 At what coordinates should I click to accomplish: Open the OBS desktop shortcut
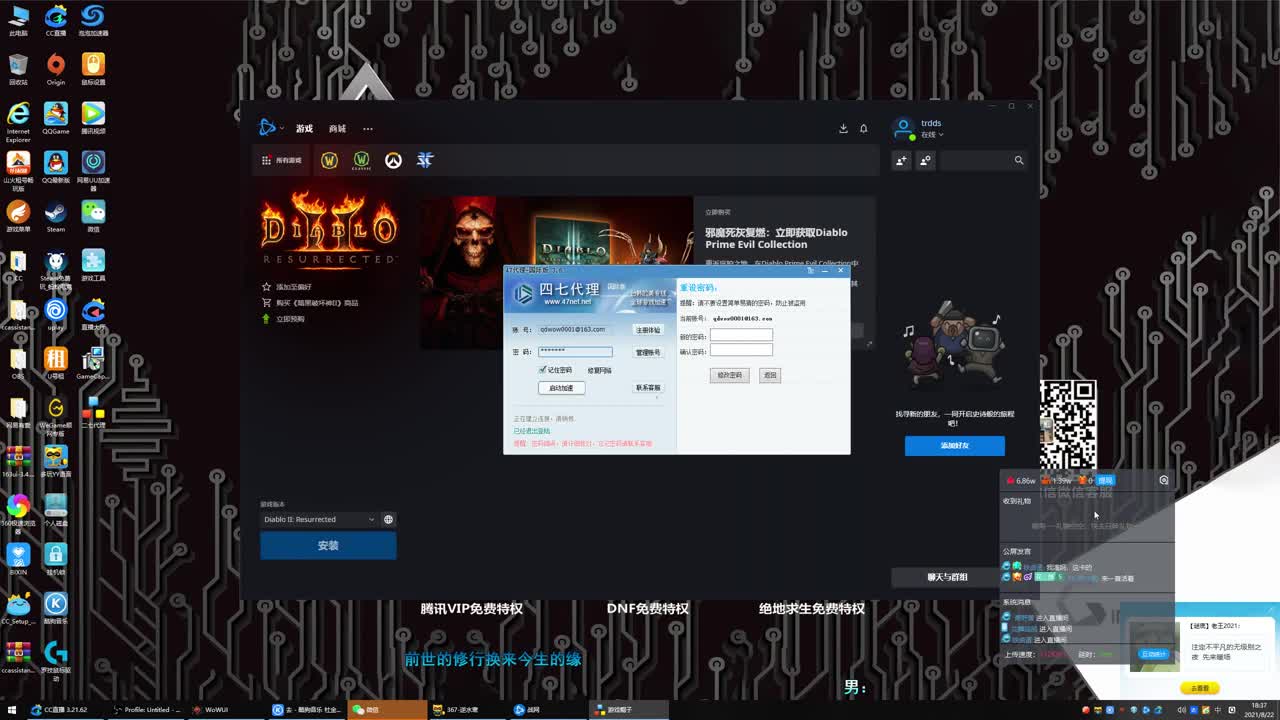(18, 363)
